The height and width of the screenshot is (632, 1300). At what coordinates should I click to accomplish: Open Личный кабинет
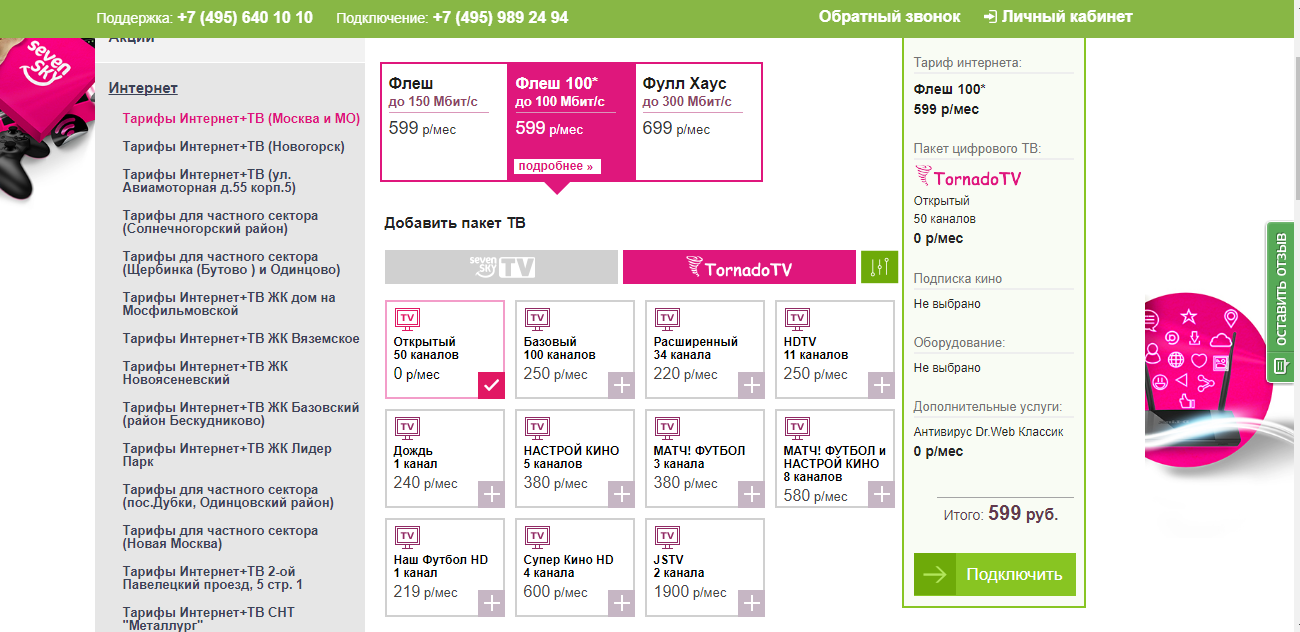[x=1058, y=17]
